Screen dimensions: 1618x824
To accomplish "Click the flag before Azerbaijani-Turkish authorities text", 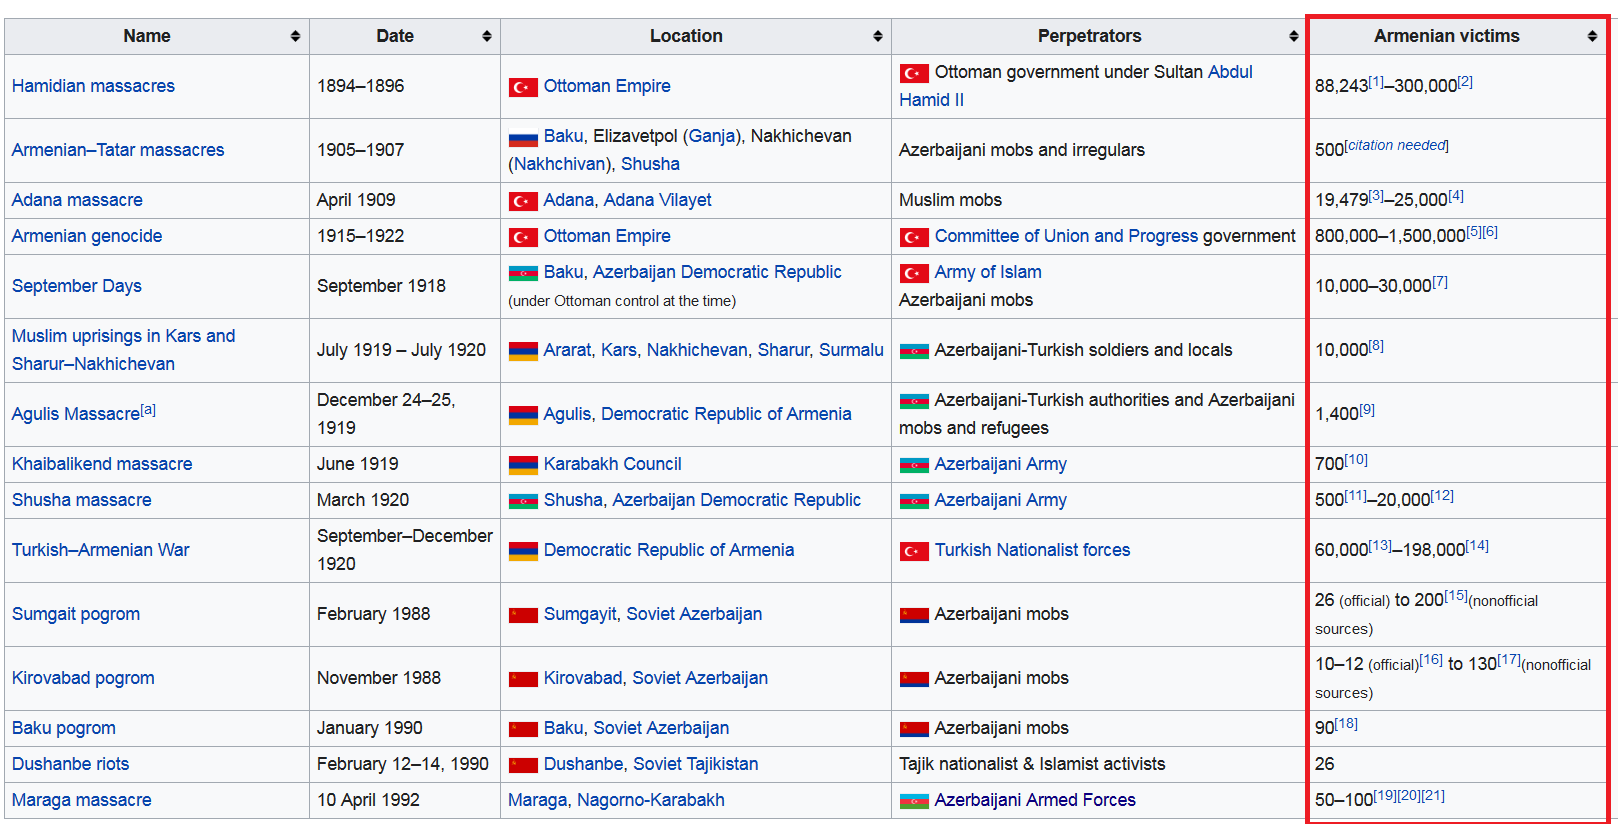I will [914, 401].
